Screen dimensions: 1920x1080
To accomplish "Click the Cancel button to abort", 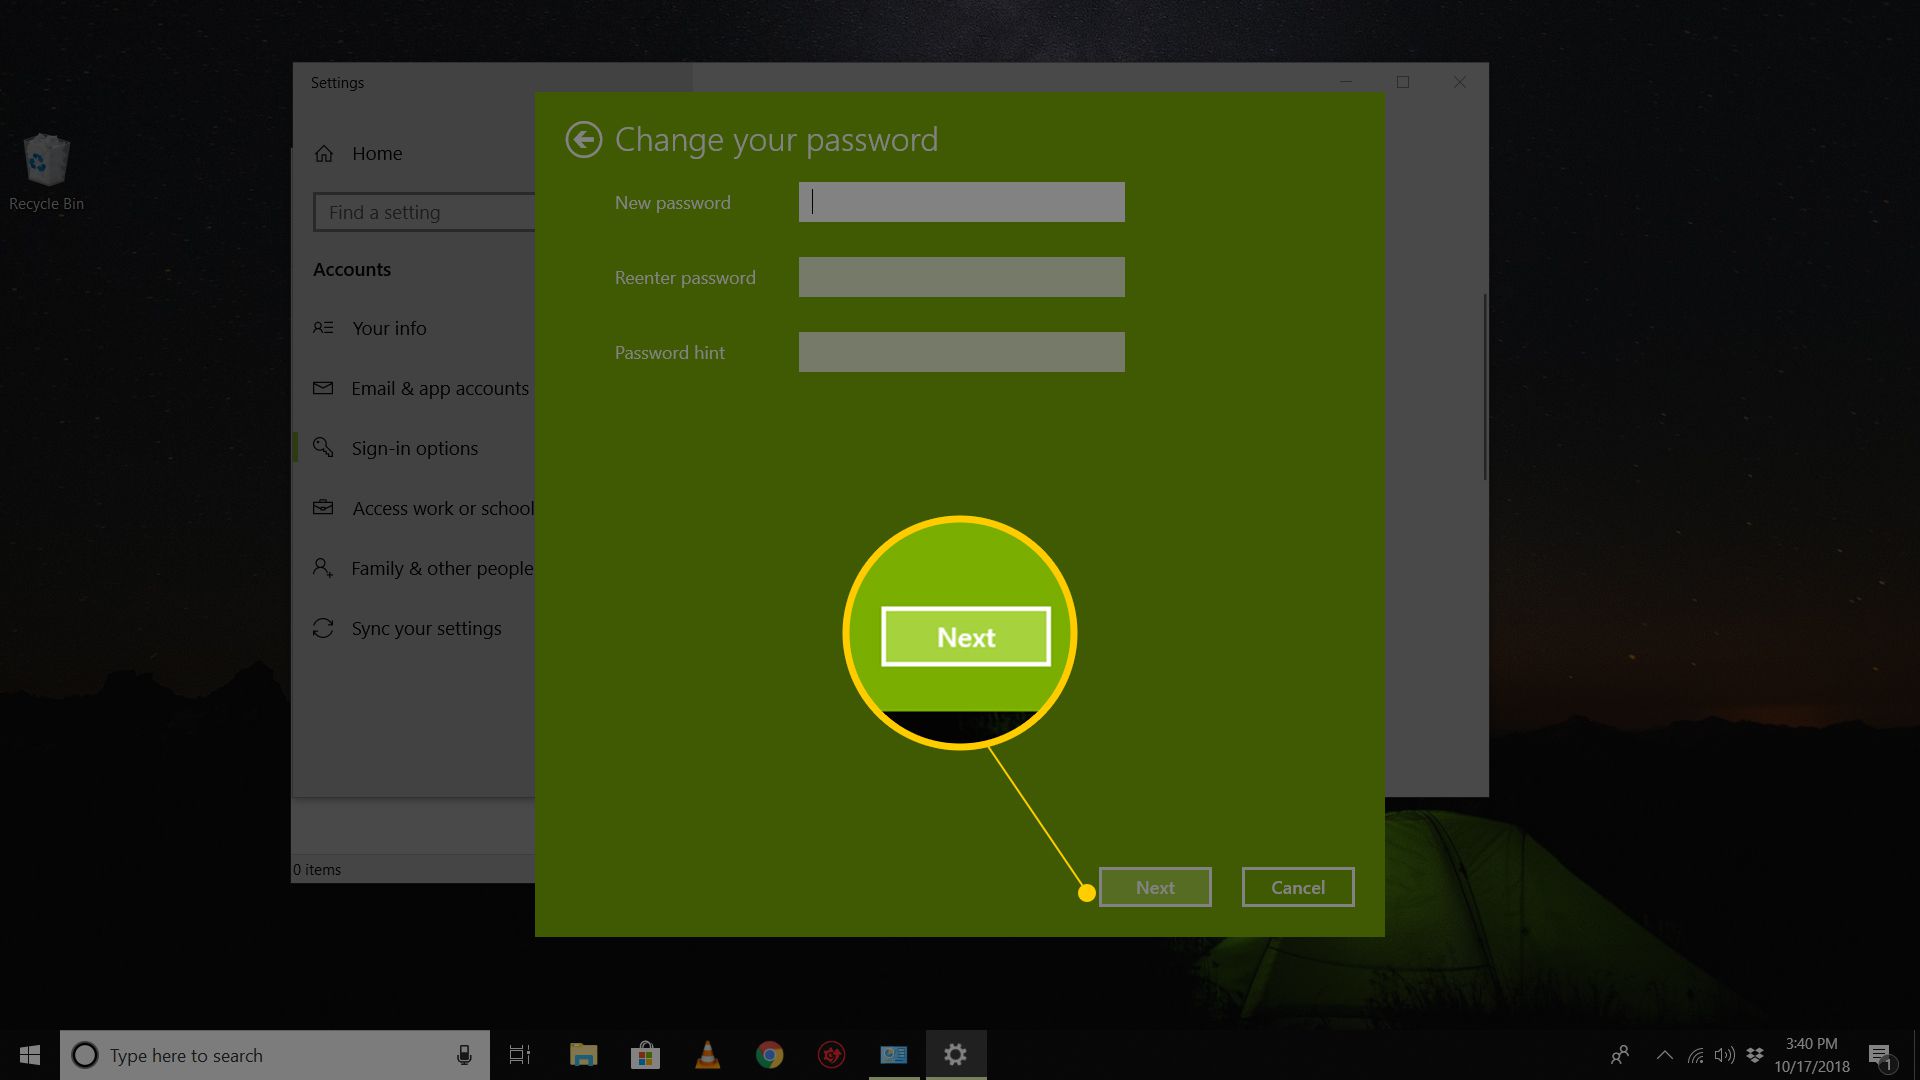I will 1298,887.
